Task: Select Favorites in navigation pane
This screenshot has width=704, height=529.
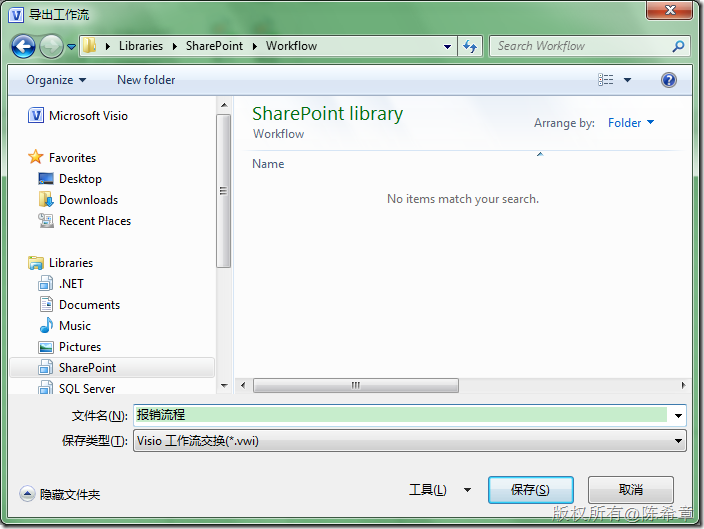Action: point(72,158)
